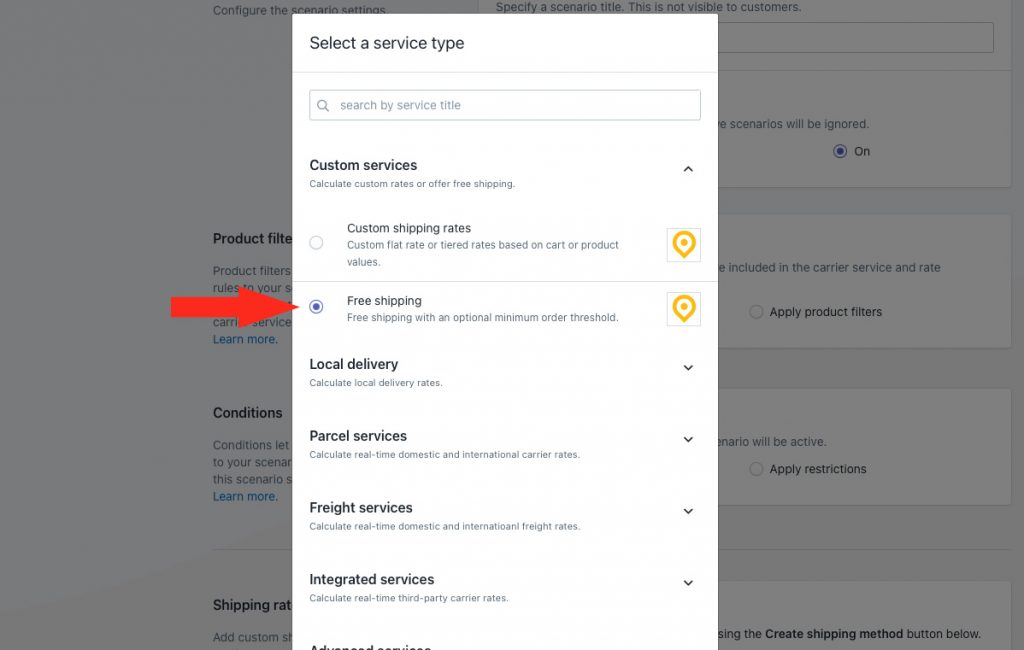Toggle the On radio button
Image resolution: width=1024 pixels, height=650 pixels.
(x=840, y=152)
